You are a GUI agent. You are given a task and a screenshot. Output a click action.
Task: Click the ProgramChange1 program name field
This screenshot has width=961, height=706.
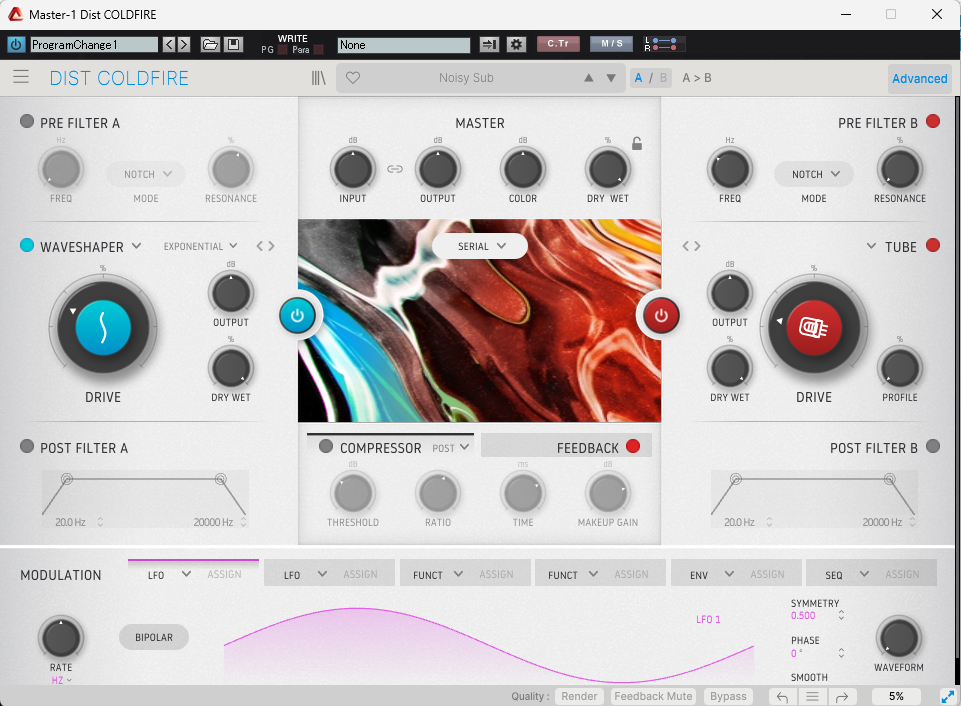tap(94, 44)
